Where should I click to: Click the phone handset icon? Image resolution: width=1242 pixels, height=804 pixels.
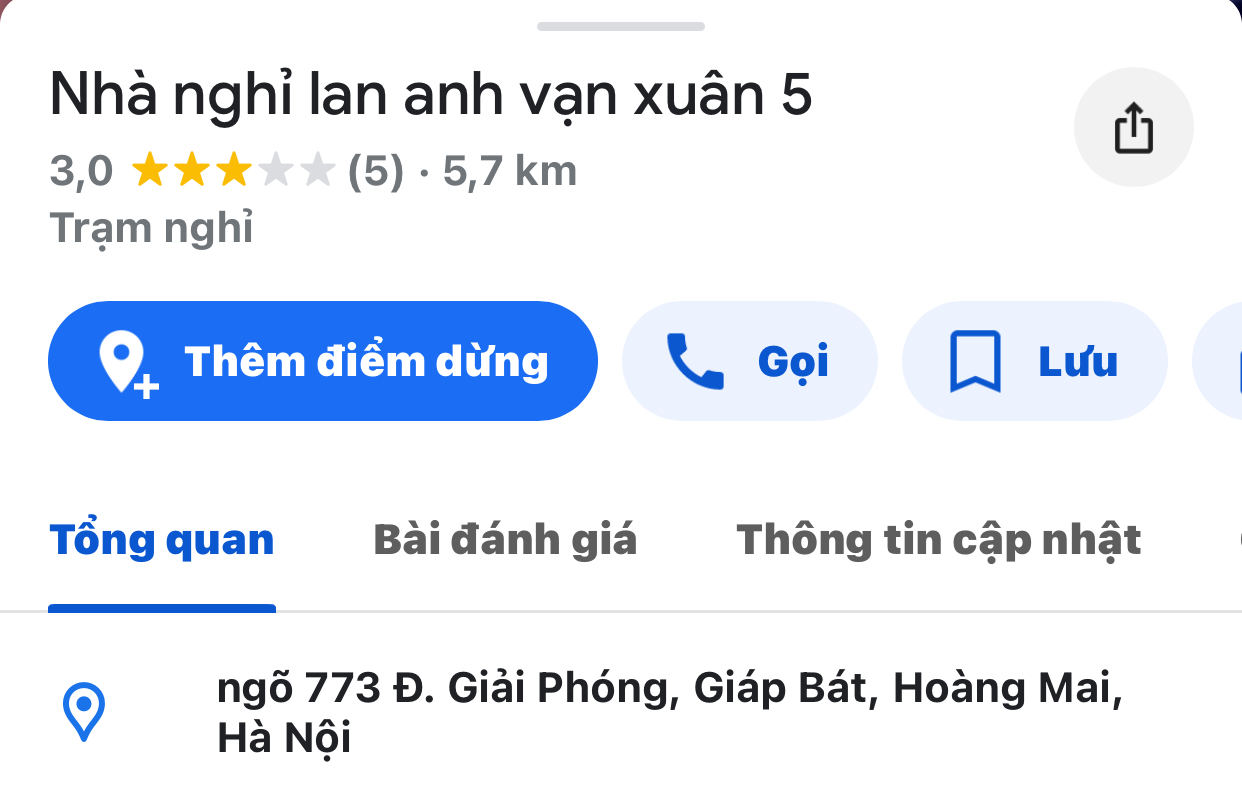tap(695, 361)
